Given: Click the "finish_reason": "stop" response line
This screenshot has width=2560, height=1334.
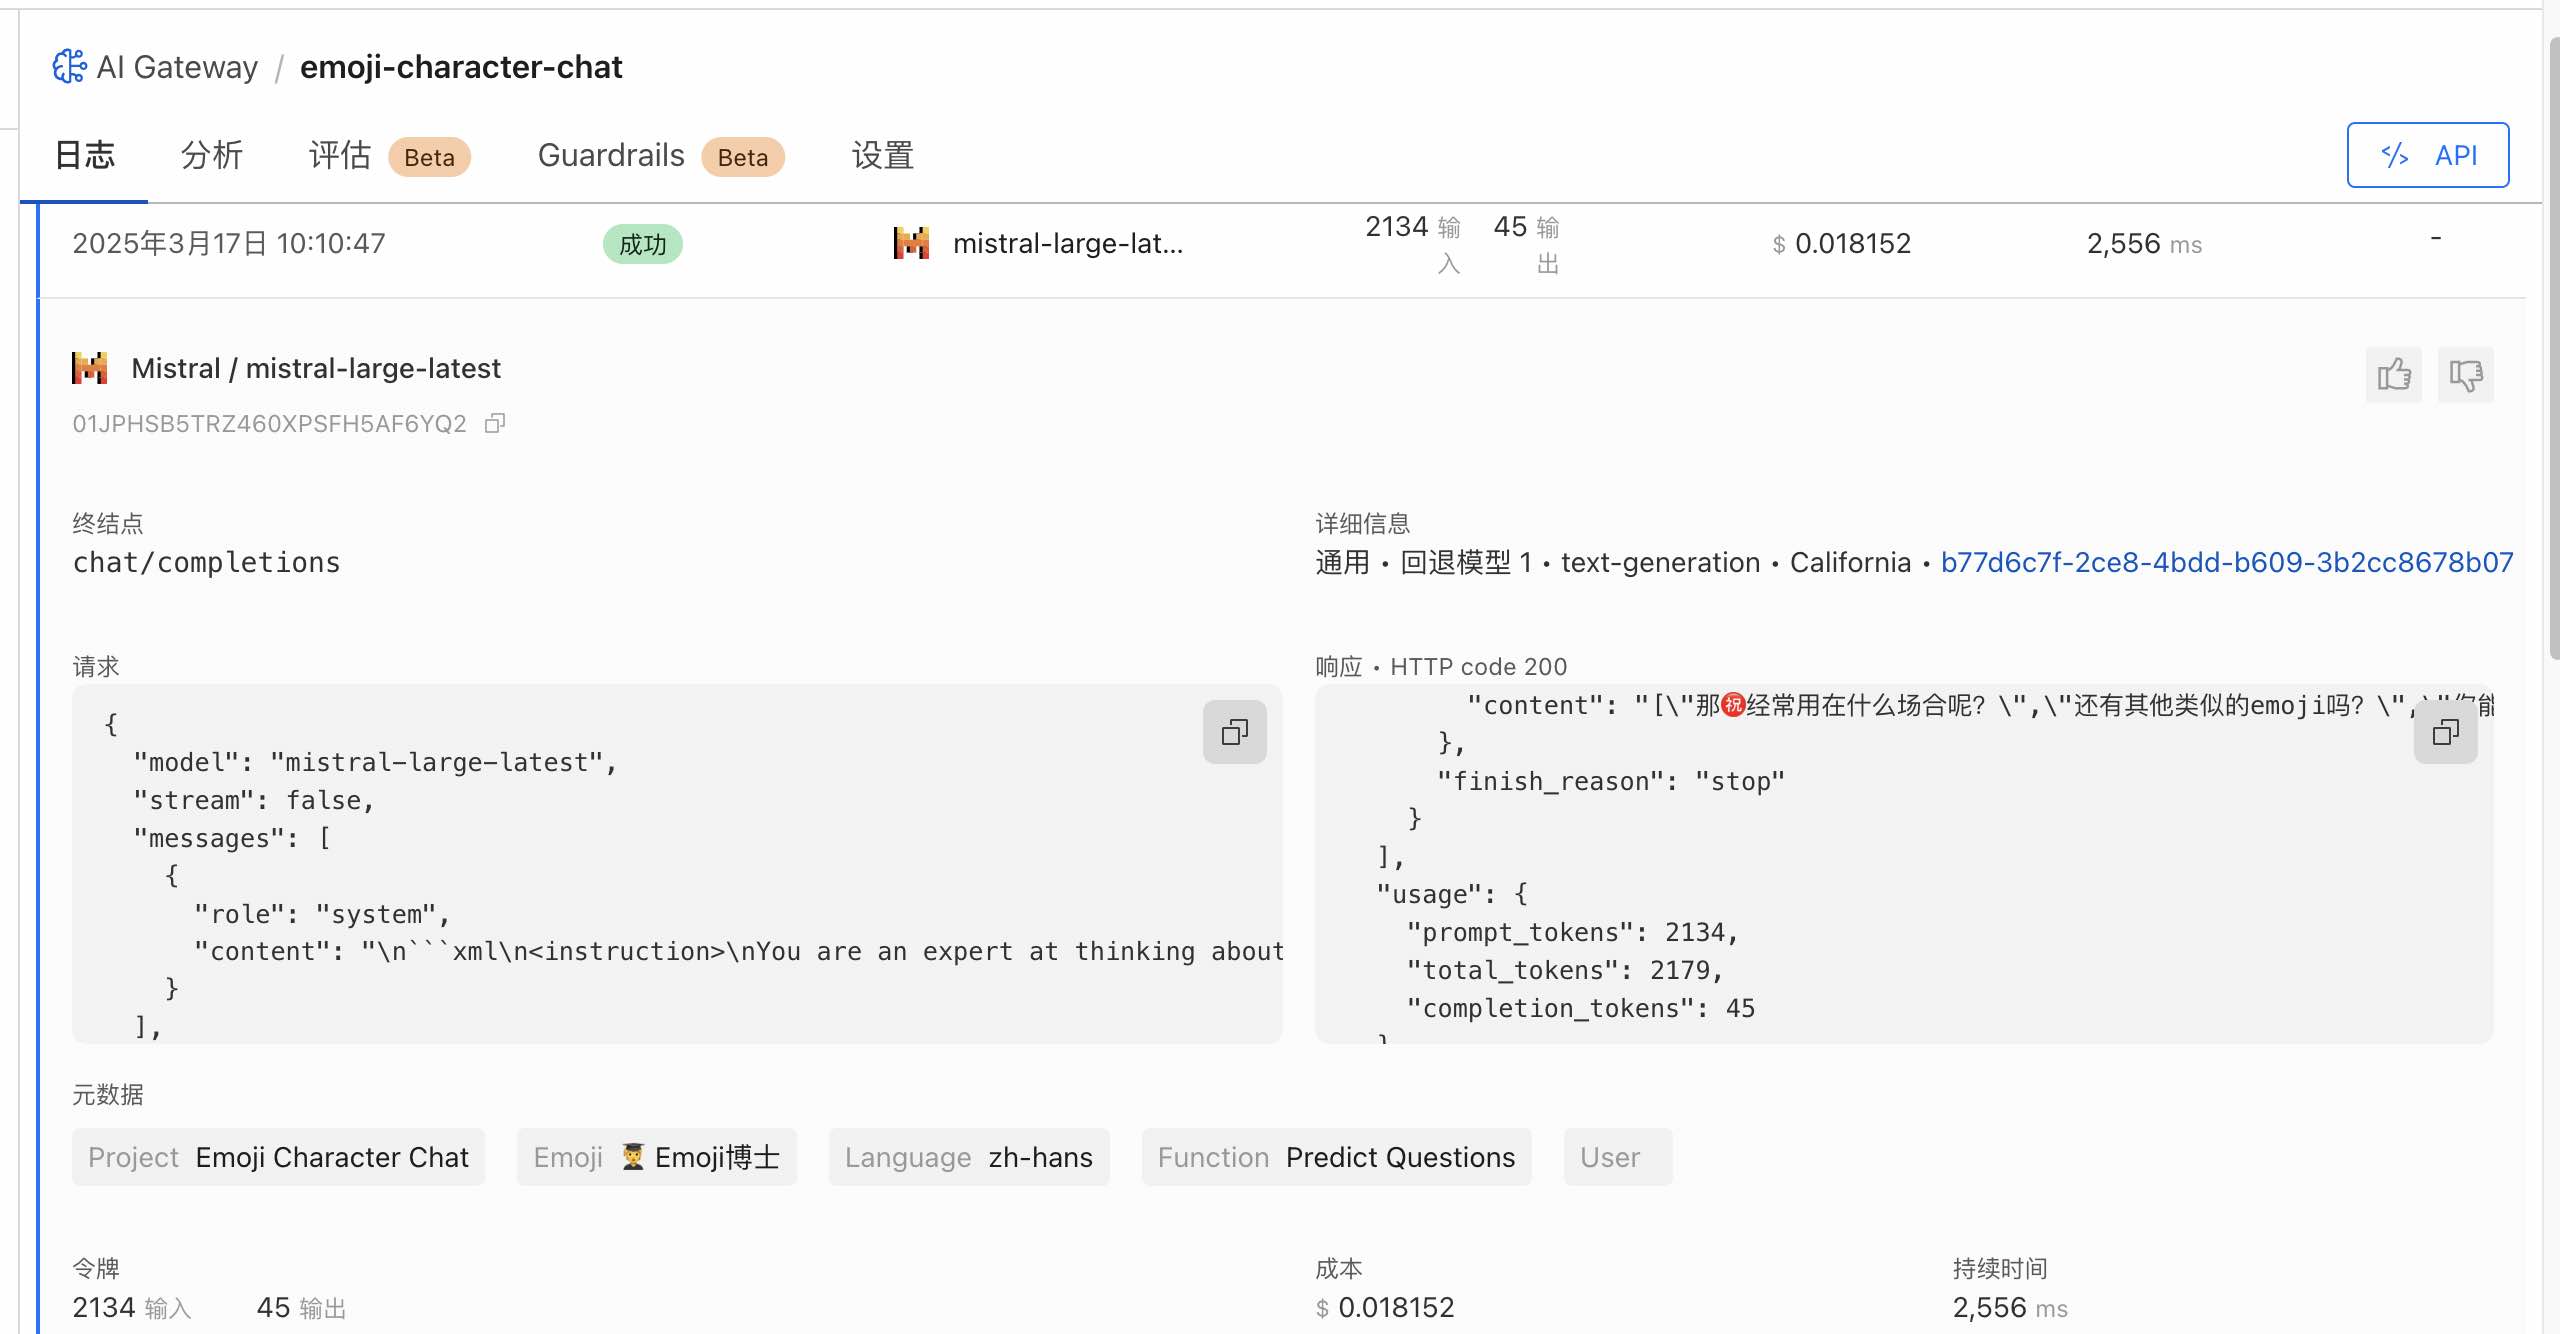Looking at the screenshot, I should tap(1610, 781).
